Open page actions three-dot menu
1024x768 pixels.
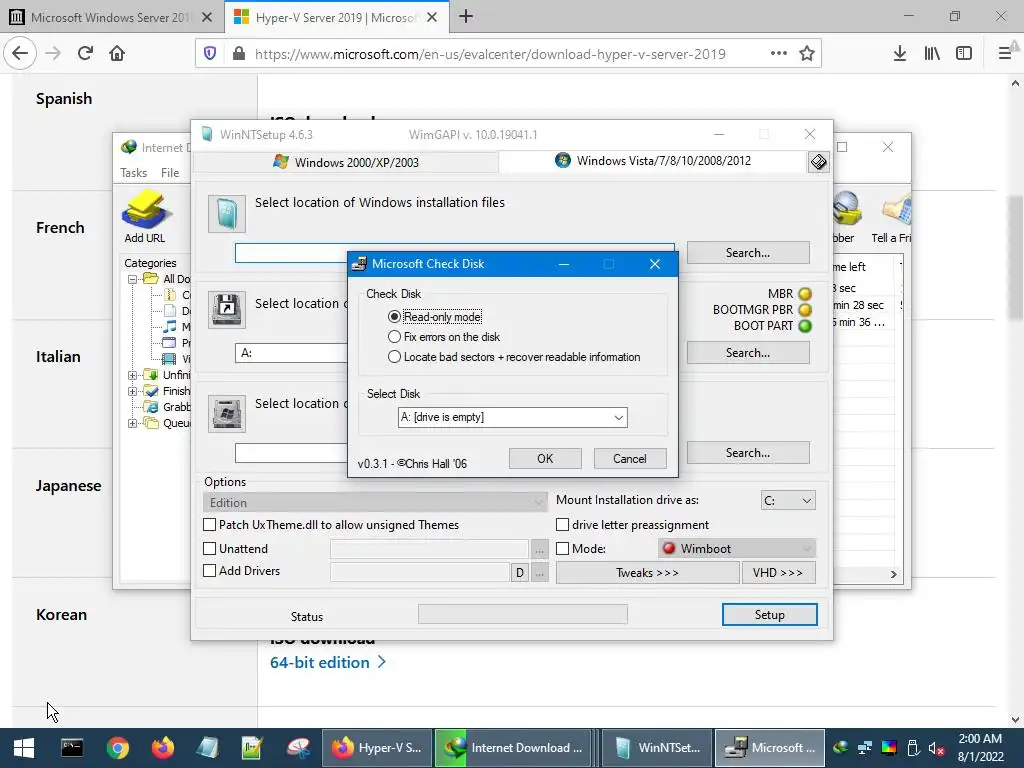(778, 54)
